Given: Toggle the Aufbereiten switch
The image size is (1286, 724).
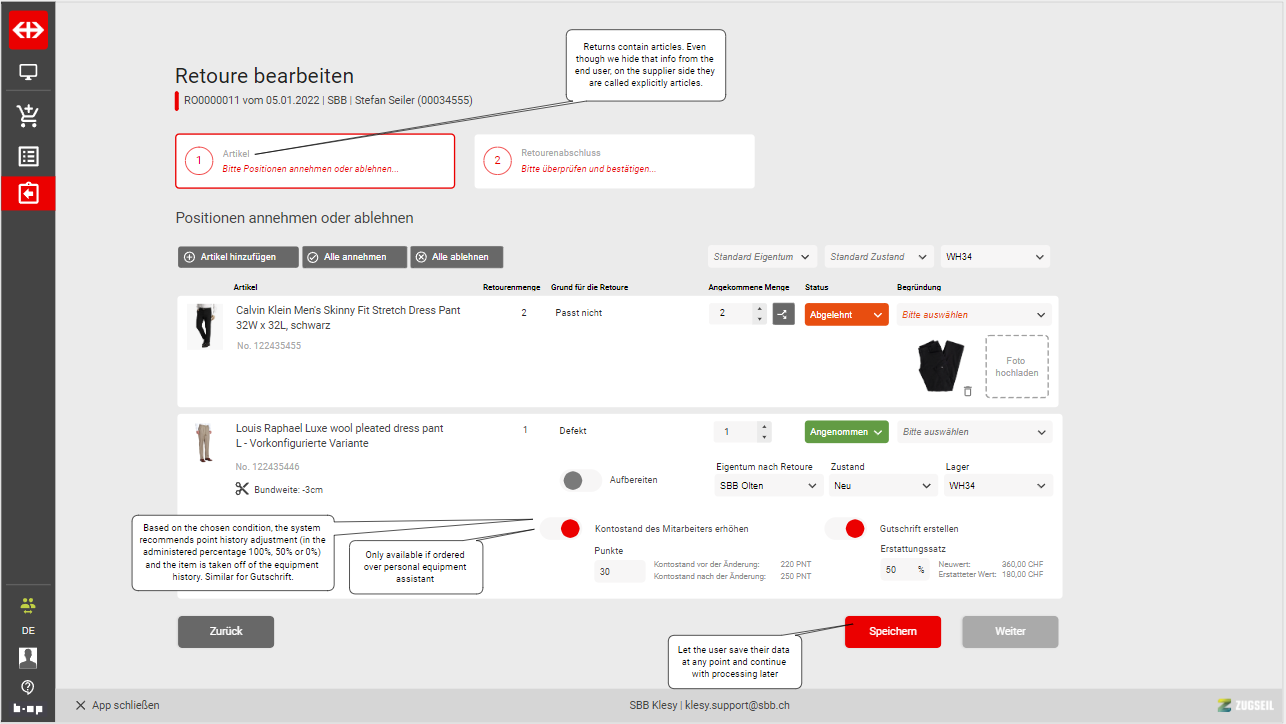Looking at the screenshot, I should 582,480.
